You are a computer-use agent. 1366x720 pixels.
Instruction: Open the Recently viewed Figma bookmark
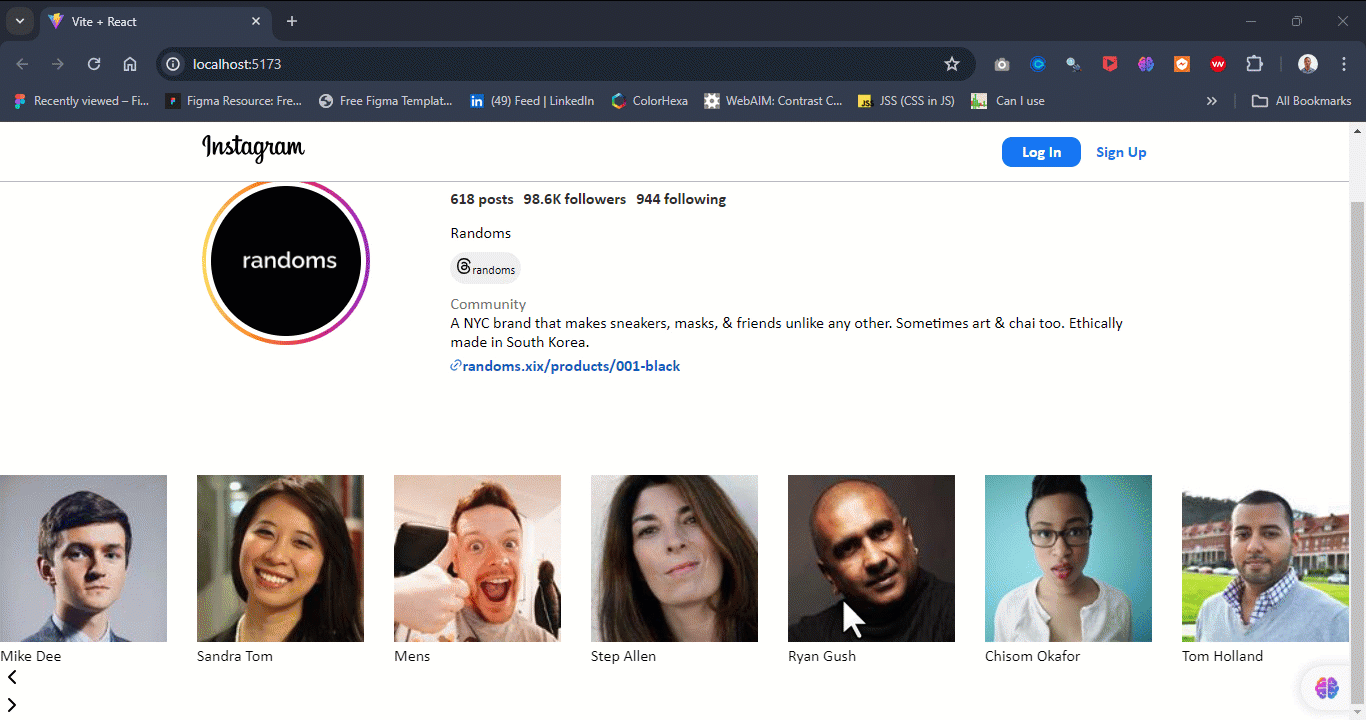point(81,101)
